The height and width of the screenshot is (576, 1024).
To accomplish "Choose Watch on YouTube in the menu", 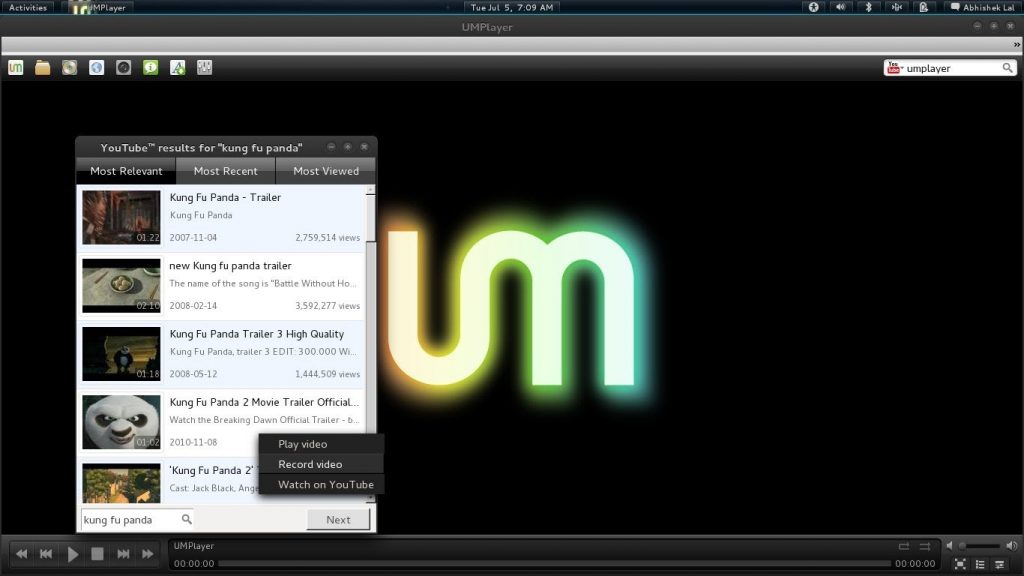I will (x=322, y=483).
